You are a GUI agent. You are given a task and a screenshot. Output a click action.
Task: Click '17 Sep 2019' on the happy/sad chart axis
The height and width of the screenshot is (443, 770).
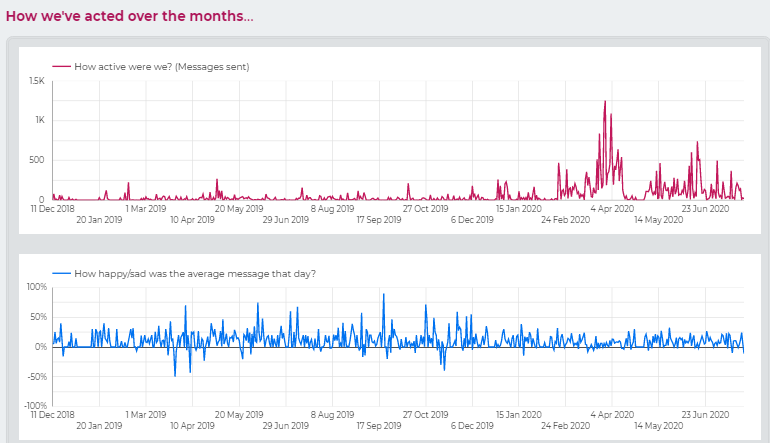point(380,425)
